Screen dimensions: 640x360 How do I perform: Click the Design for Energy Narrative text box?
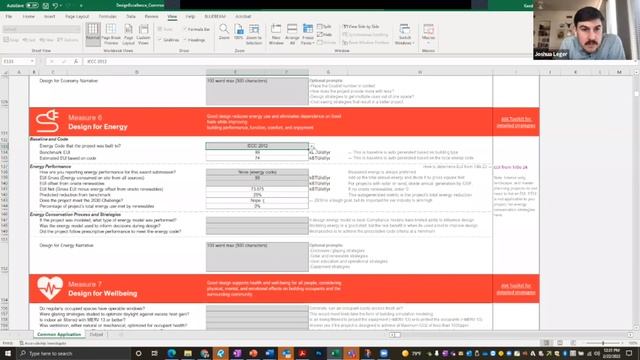[x=257, y=257]
